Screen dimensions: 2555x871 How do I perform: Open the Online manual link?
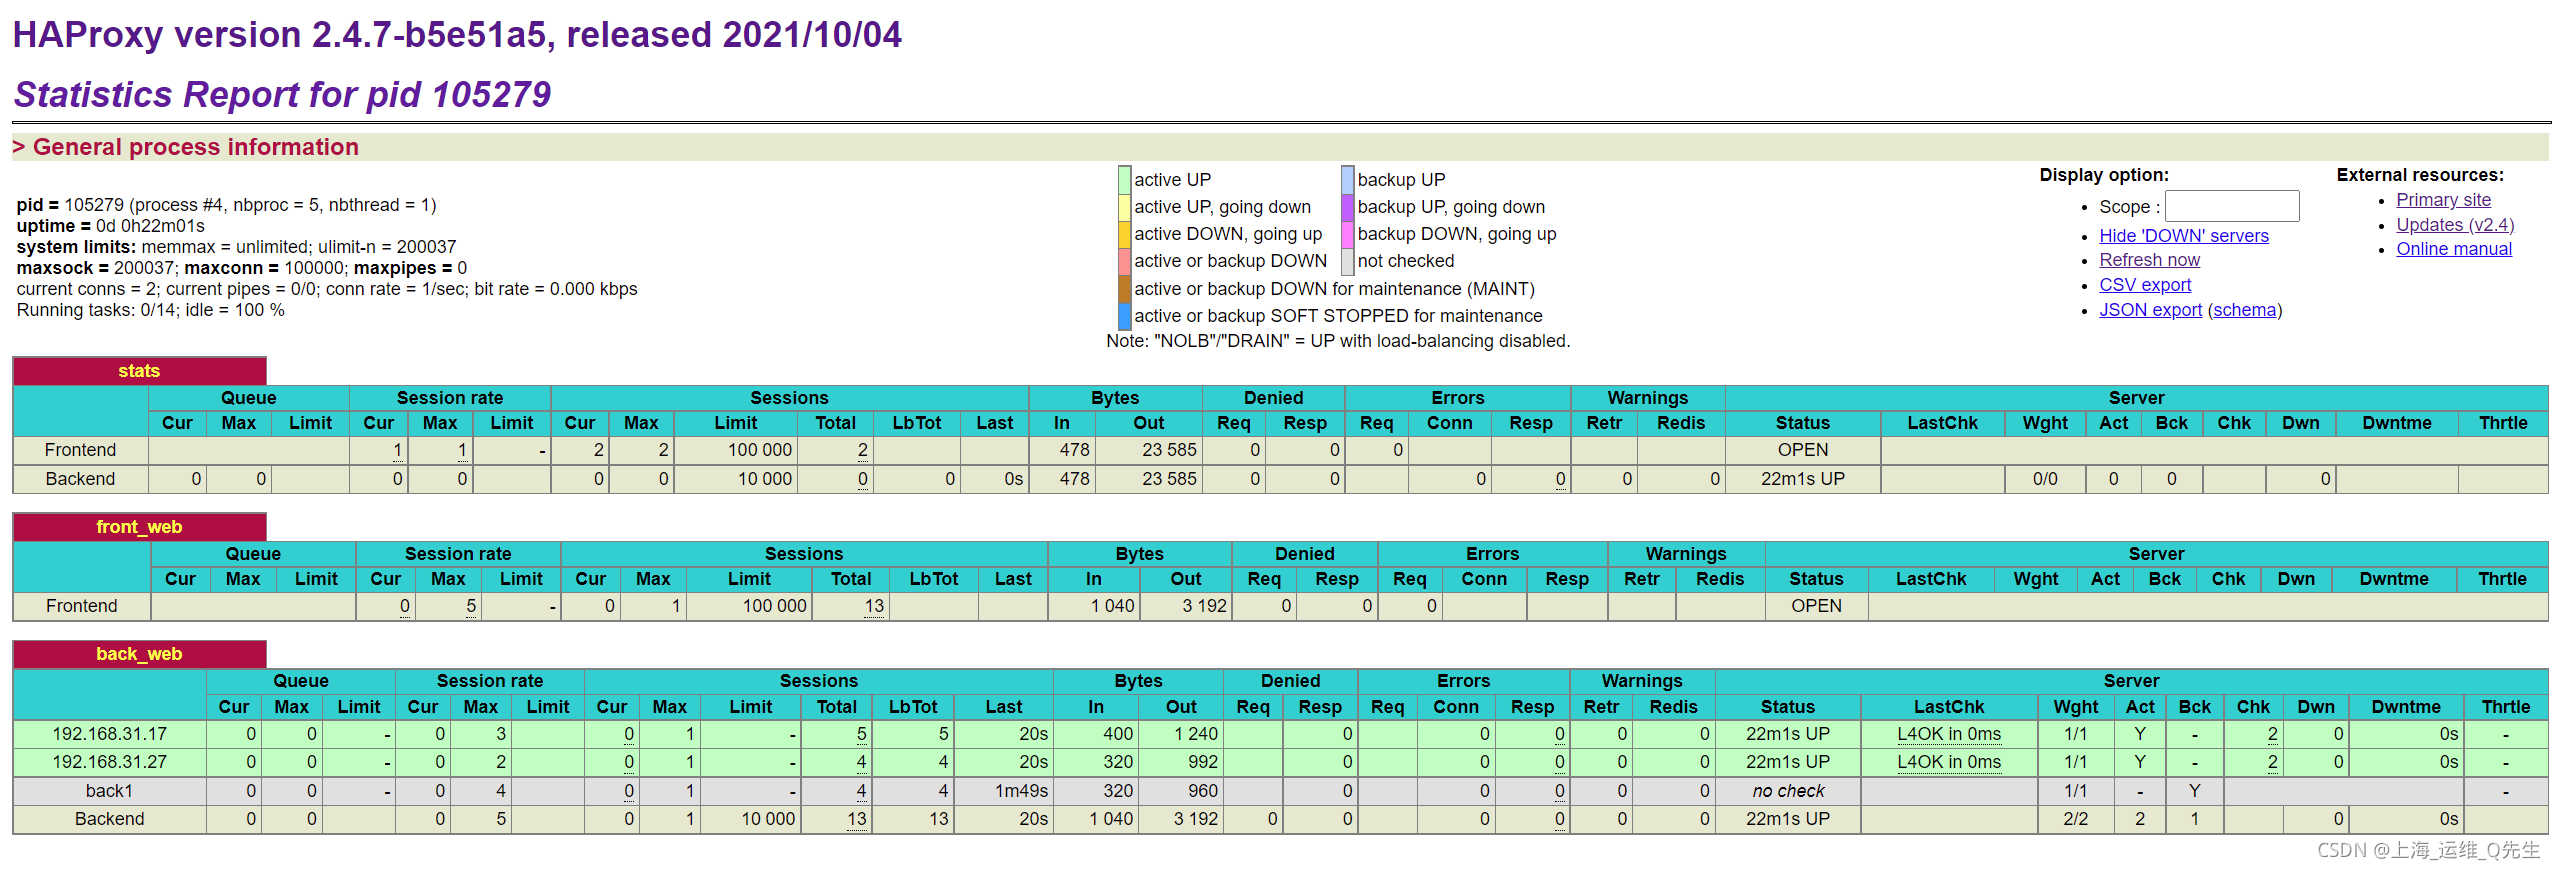tap(2453, 249)
